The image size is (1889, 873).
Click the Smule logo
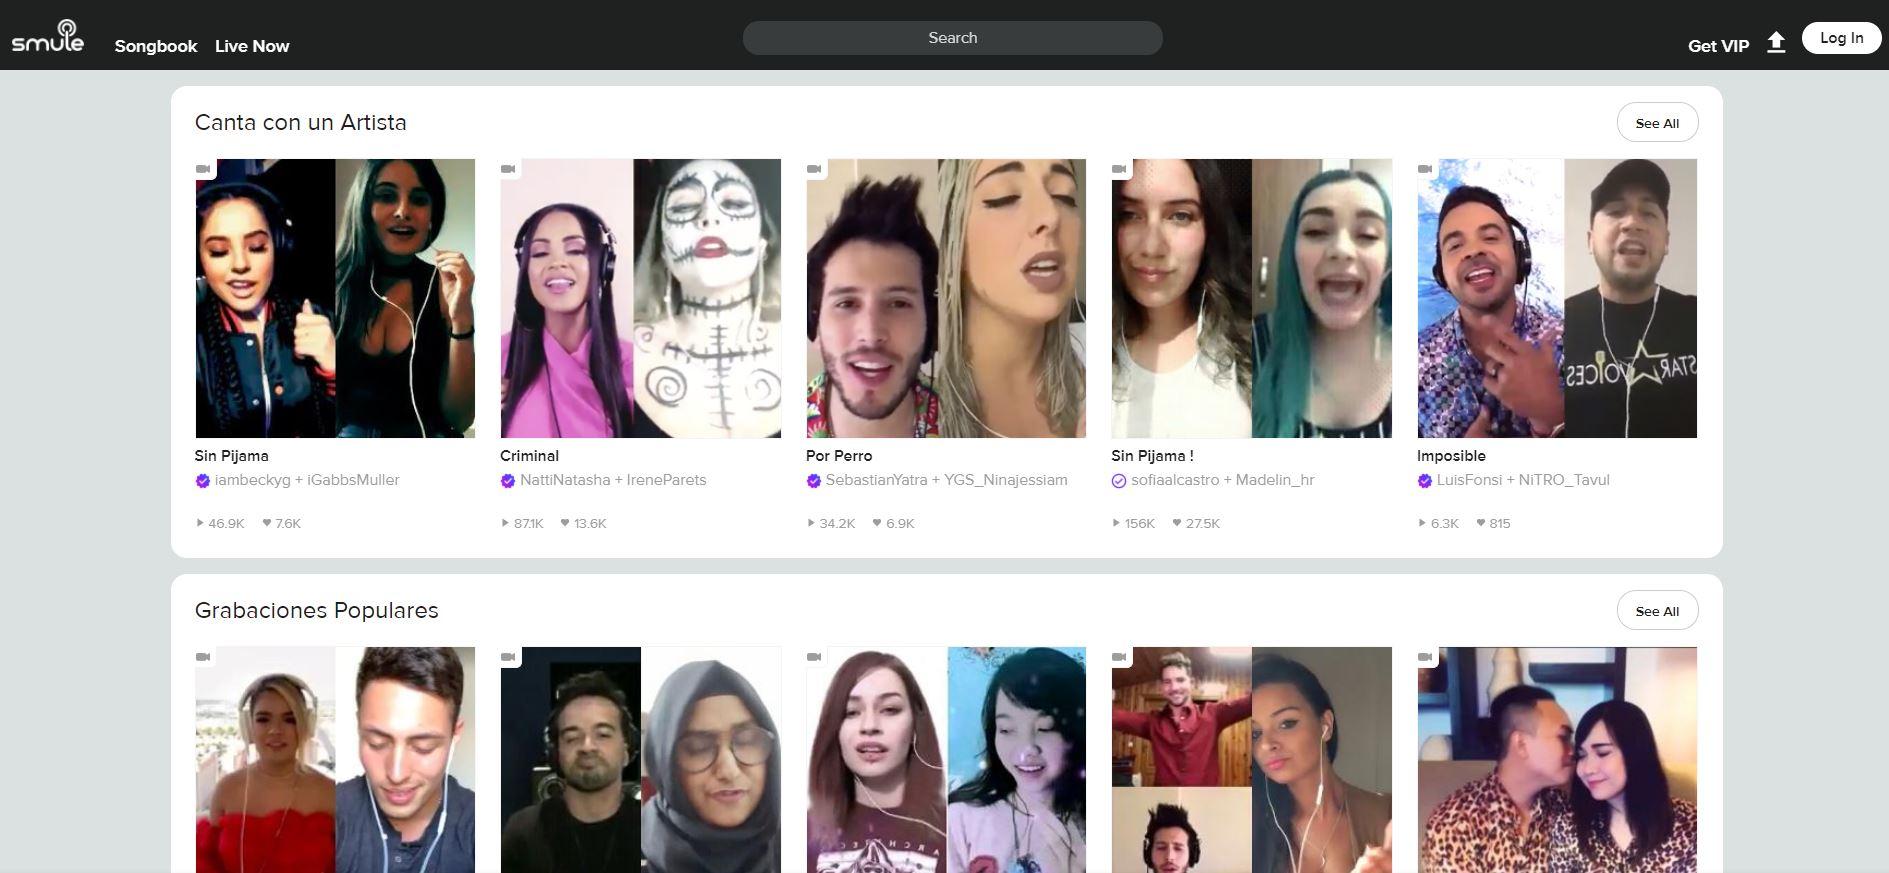click(47, 37)
